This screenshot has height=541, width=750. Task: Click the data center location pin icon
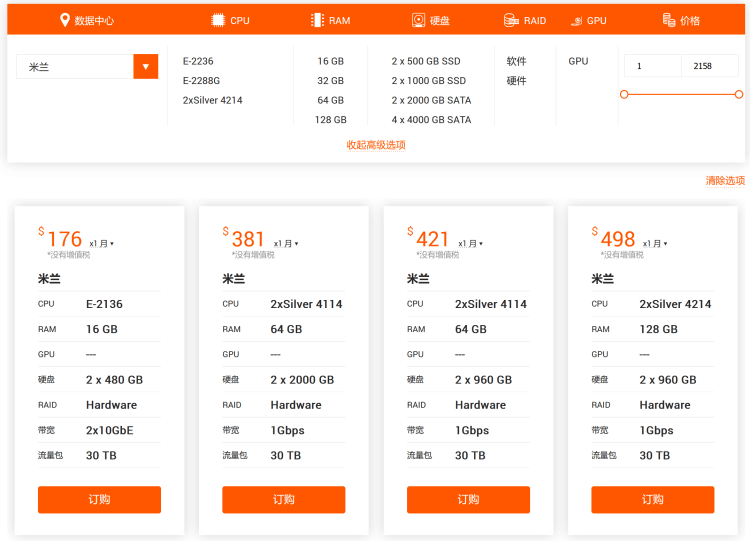click(65, 20)
